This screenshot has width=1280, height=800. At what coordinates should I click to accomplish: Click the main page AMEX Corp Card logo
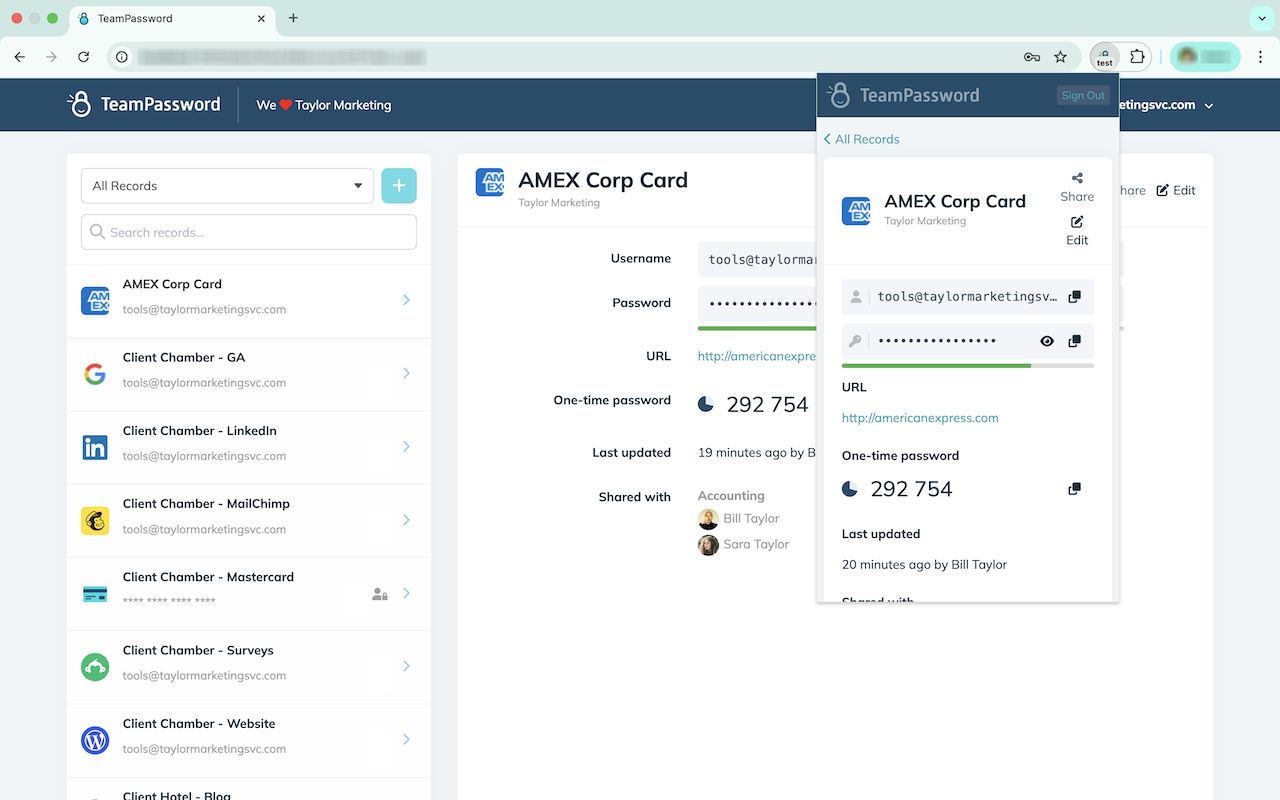pos(490,182)
